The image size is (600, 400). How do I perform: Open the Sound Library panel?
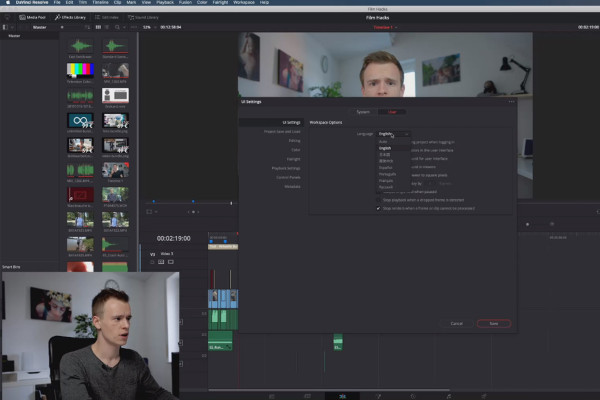pyautogui.click(x=143, y=17)
